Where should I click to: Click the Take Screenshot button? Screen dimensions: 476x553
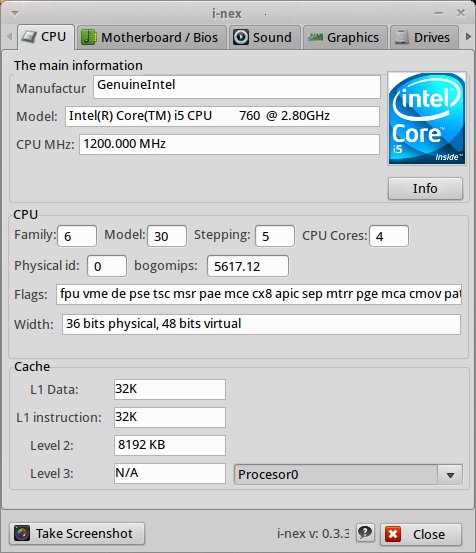(x=77, y=534)
